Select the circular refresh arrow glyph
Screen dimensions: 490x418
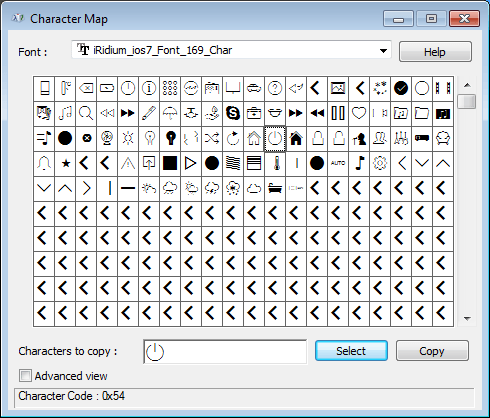(x=233, y=138)
